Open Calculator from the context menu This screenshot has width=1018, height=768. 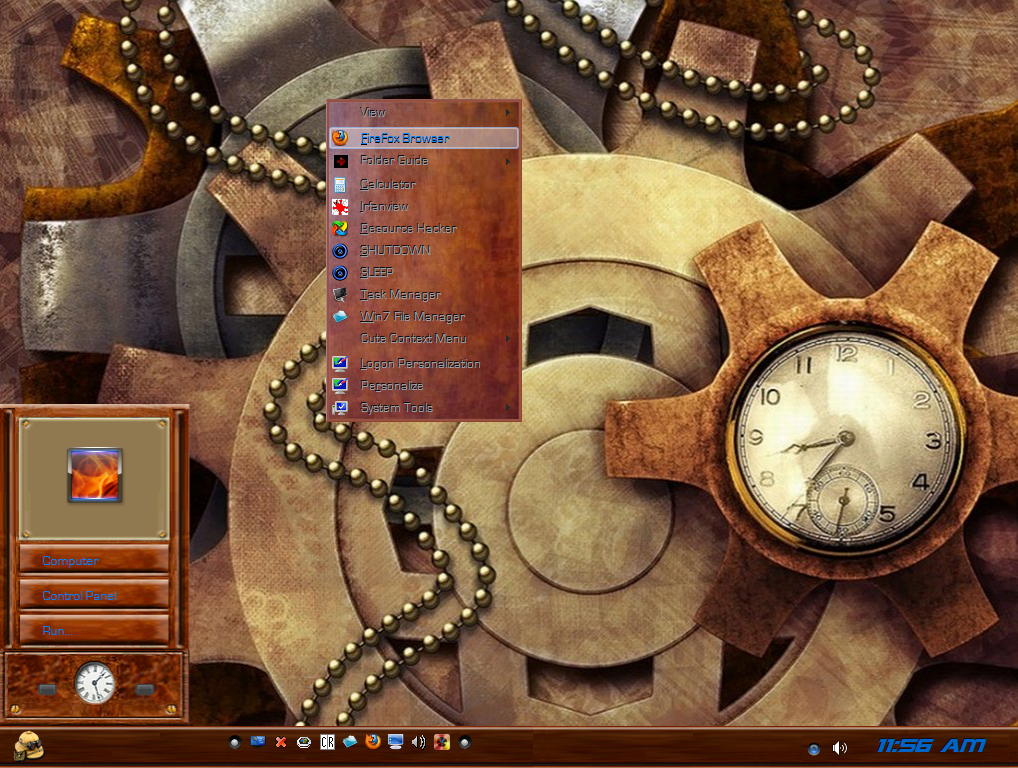click(x=386, y=183)
